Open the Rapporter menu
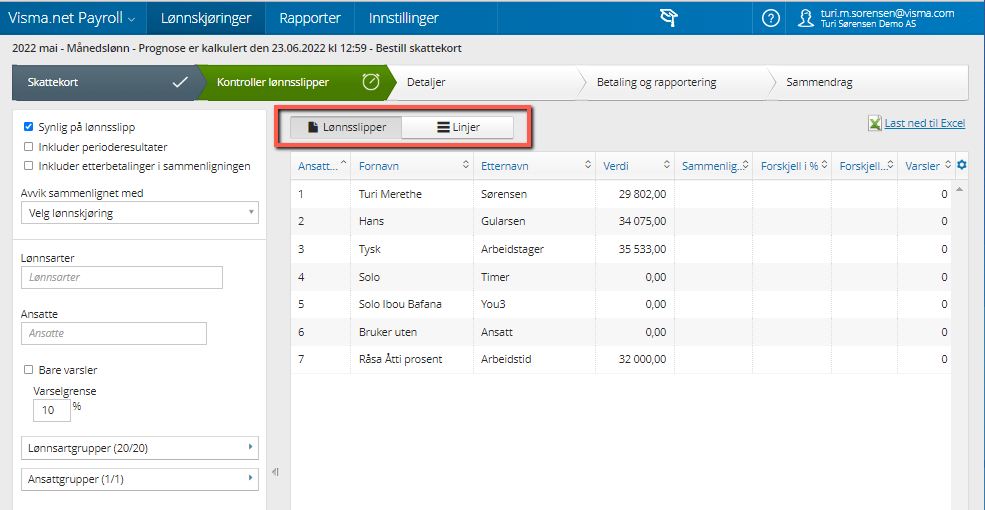 coord(310,18)
